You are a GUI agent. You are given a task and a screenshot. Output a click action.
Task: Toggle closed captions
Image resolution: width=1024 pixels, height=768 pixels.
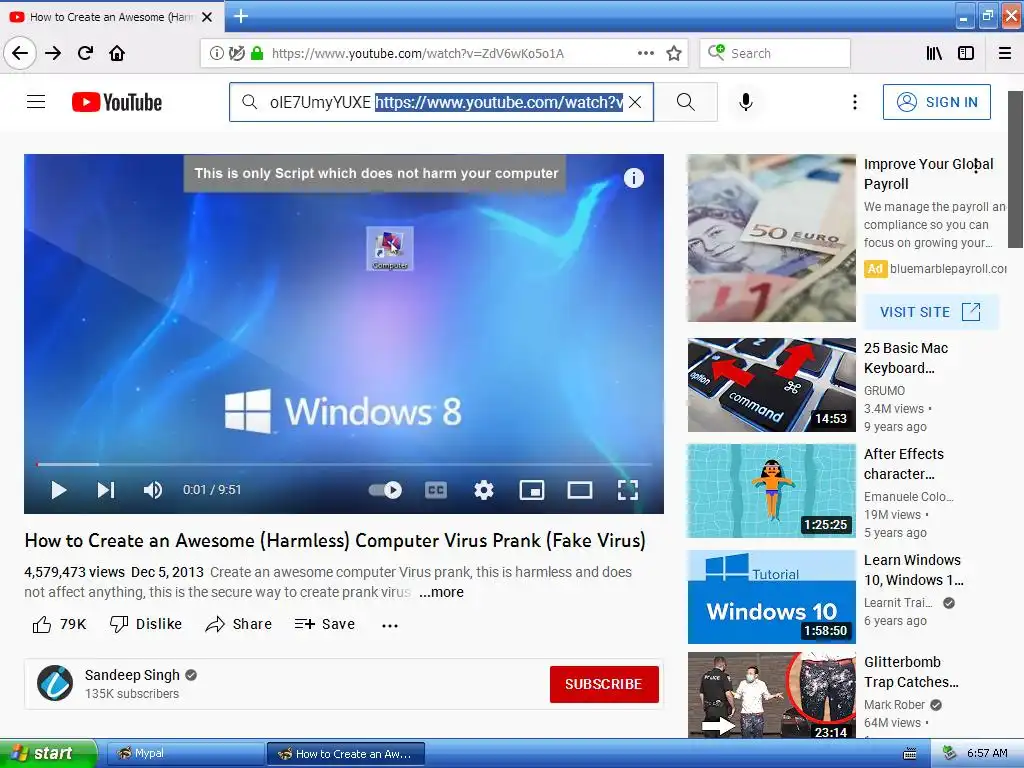(x=436, y=490)
